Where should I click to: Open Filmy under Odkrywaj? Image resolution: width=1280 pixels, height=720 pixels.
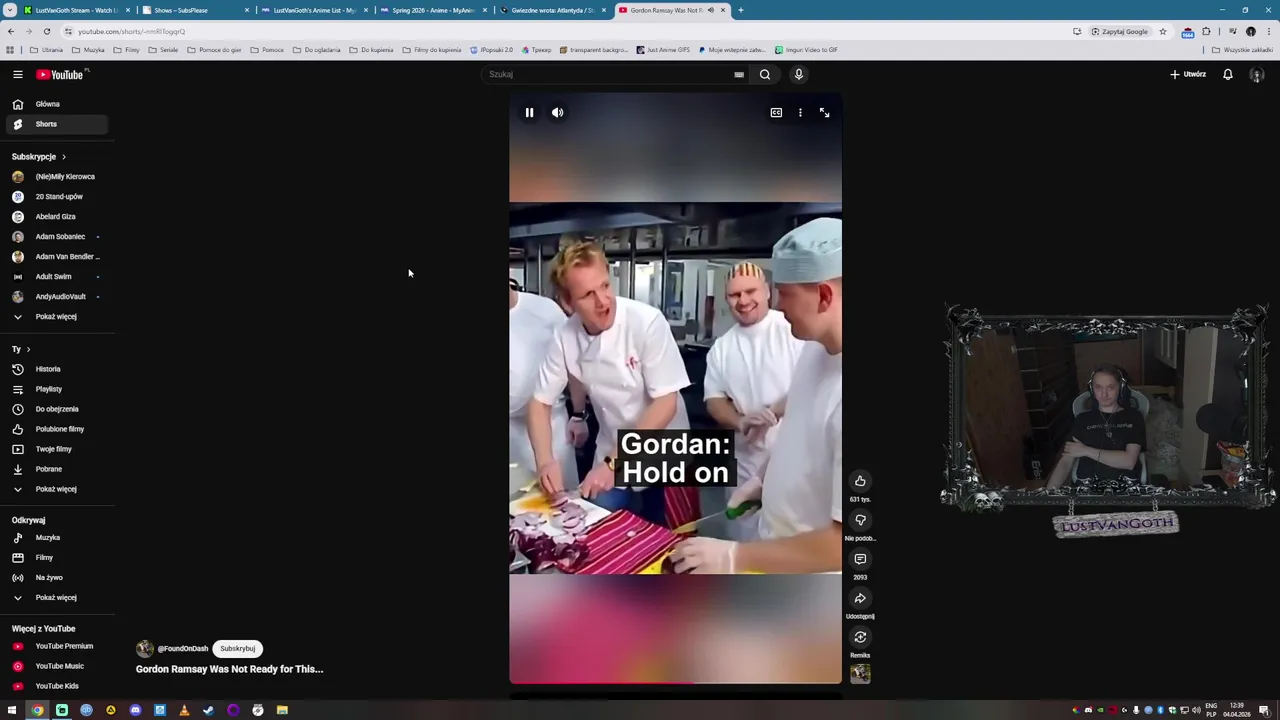point(56,558)
